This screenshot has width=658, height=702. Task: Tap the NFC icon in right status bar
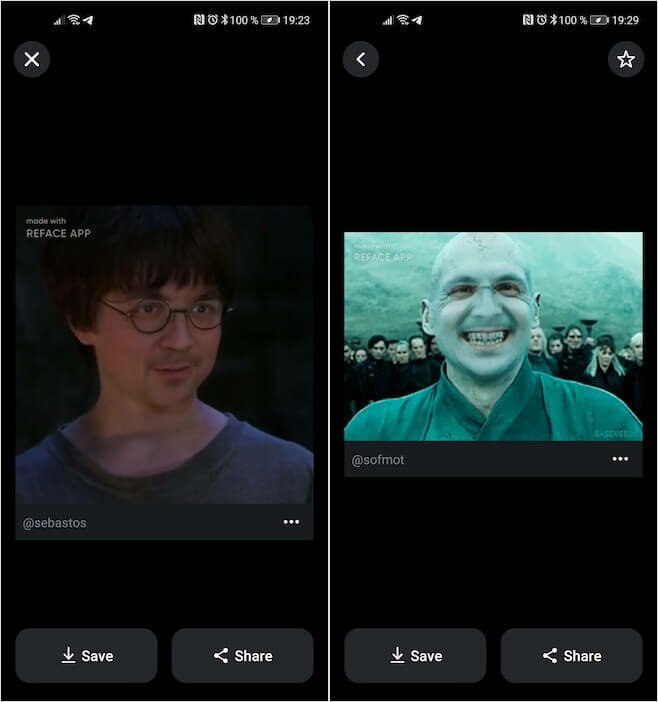528,20
